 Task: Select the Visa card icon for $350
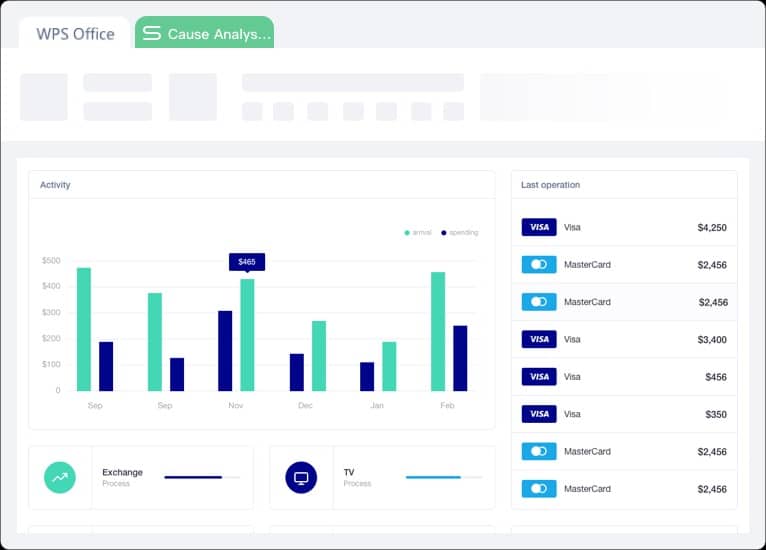(x=539, y=414)
